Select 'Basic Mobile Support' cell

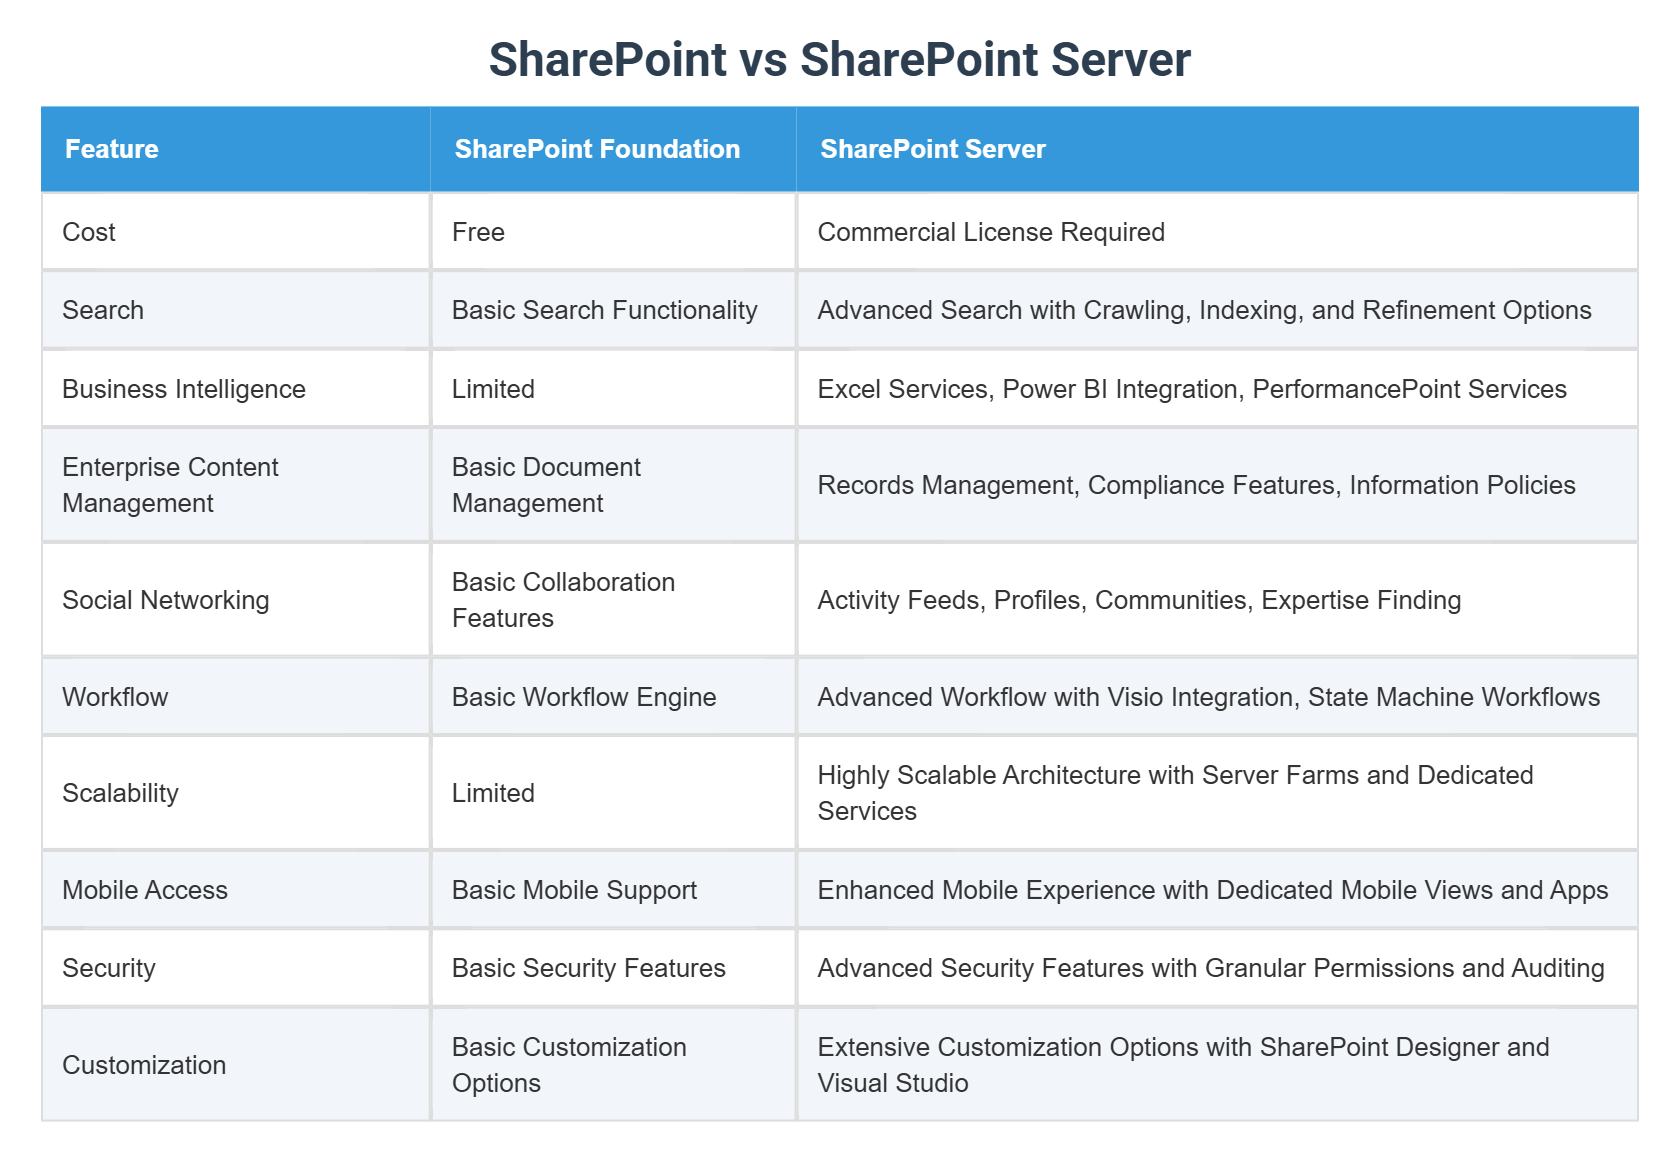coord(614,890)
